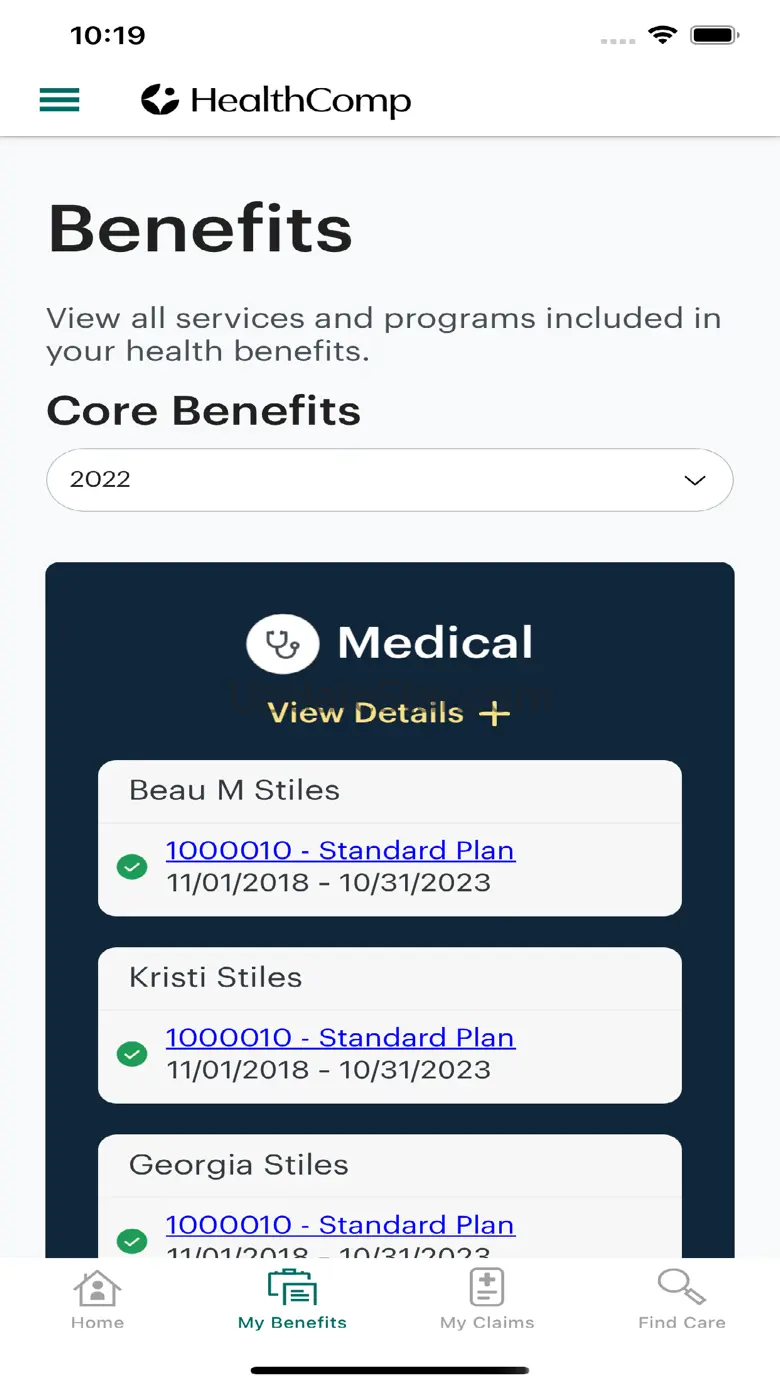Switch to the Find Care tab label
This screenshot has height=1387, width=780.
coord(681,1322)
